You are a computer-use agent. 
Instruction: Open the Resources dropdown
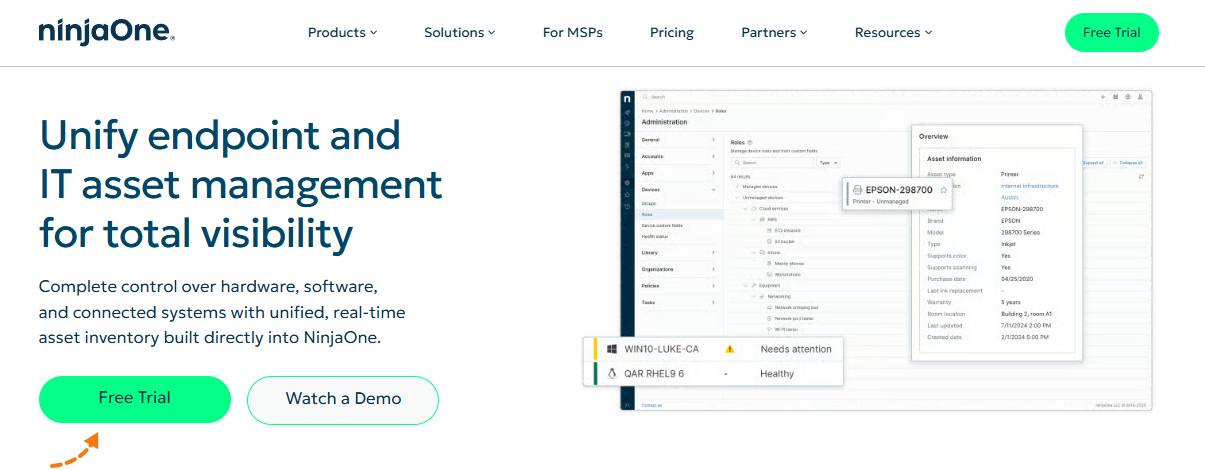pos(893,32)
